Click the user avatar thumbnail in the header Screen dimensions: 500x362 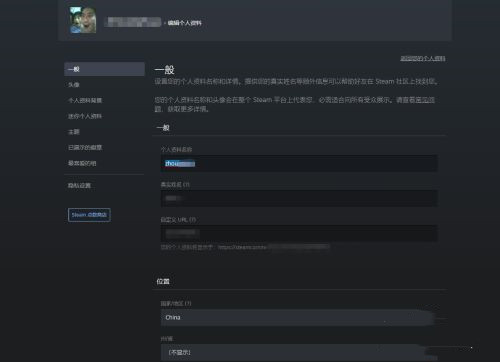(x=83, y=20)
